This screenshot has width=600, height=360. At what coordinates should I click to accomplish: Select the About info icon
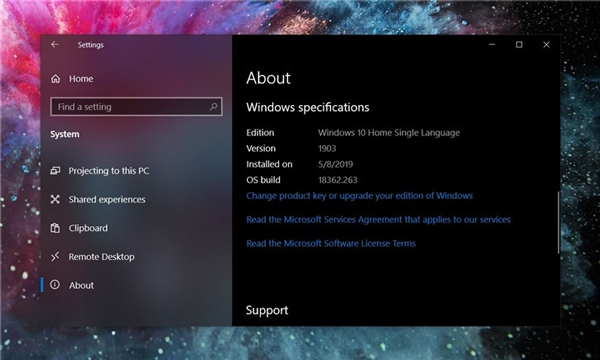(55, 285)
